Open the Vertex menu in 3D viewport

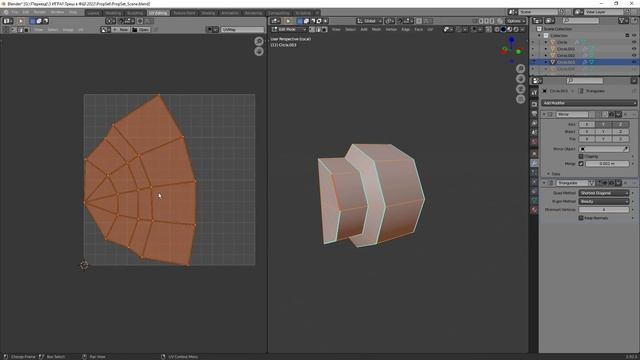[391, 29]
